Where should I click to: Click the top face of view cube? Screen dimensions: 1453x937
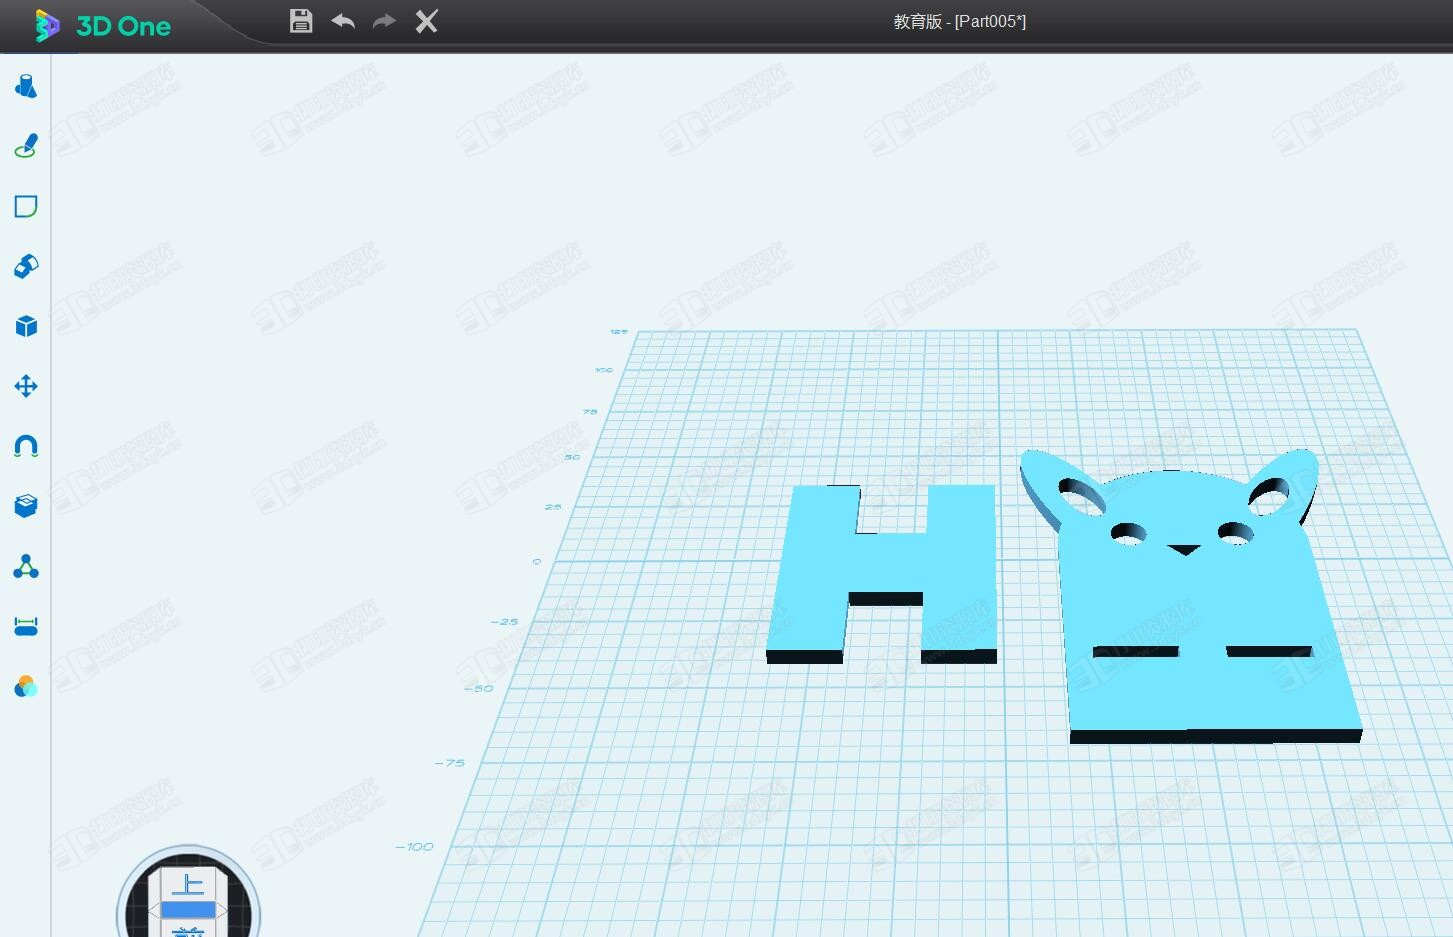188,886
